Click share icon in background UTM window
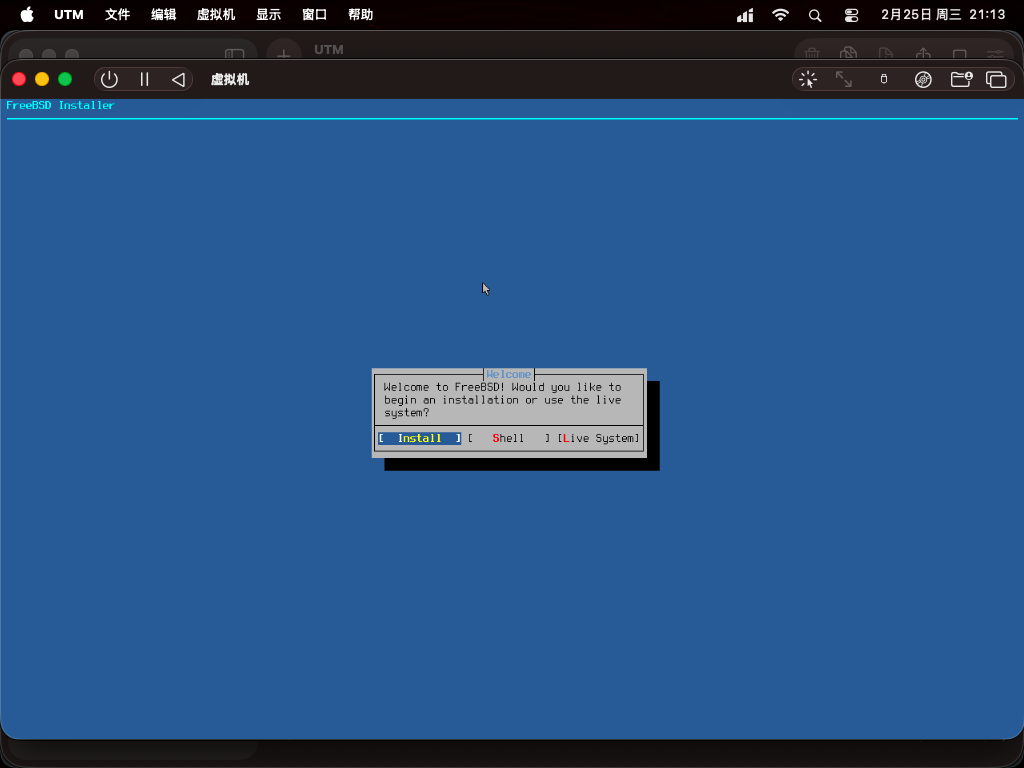 click(923, 54)
